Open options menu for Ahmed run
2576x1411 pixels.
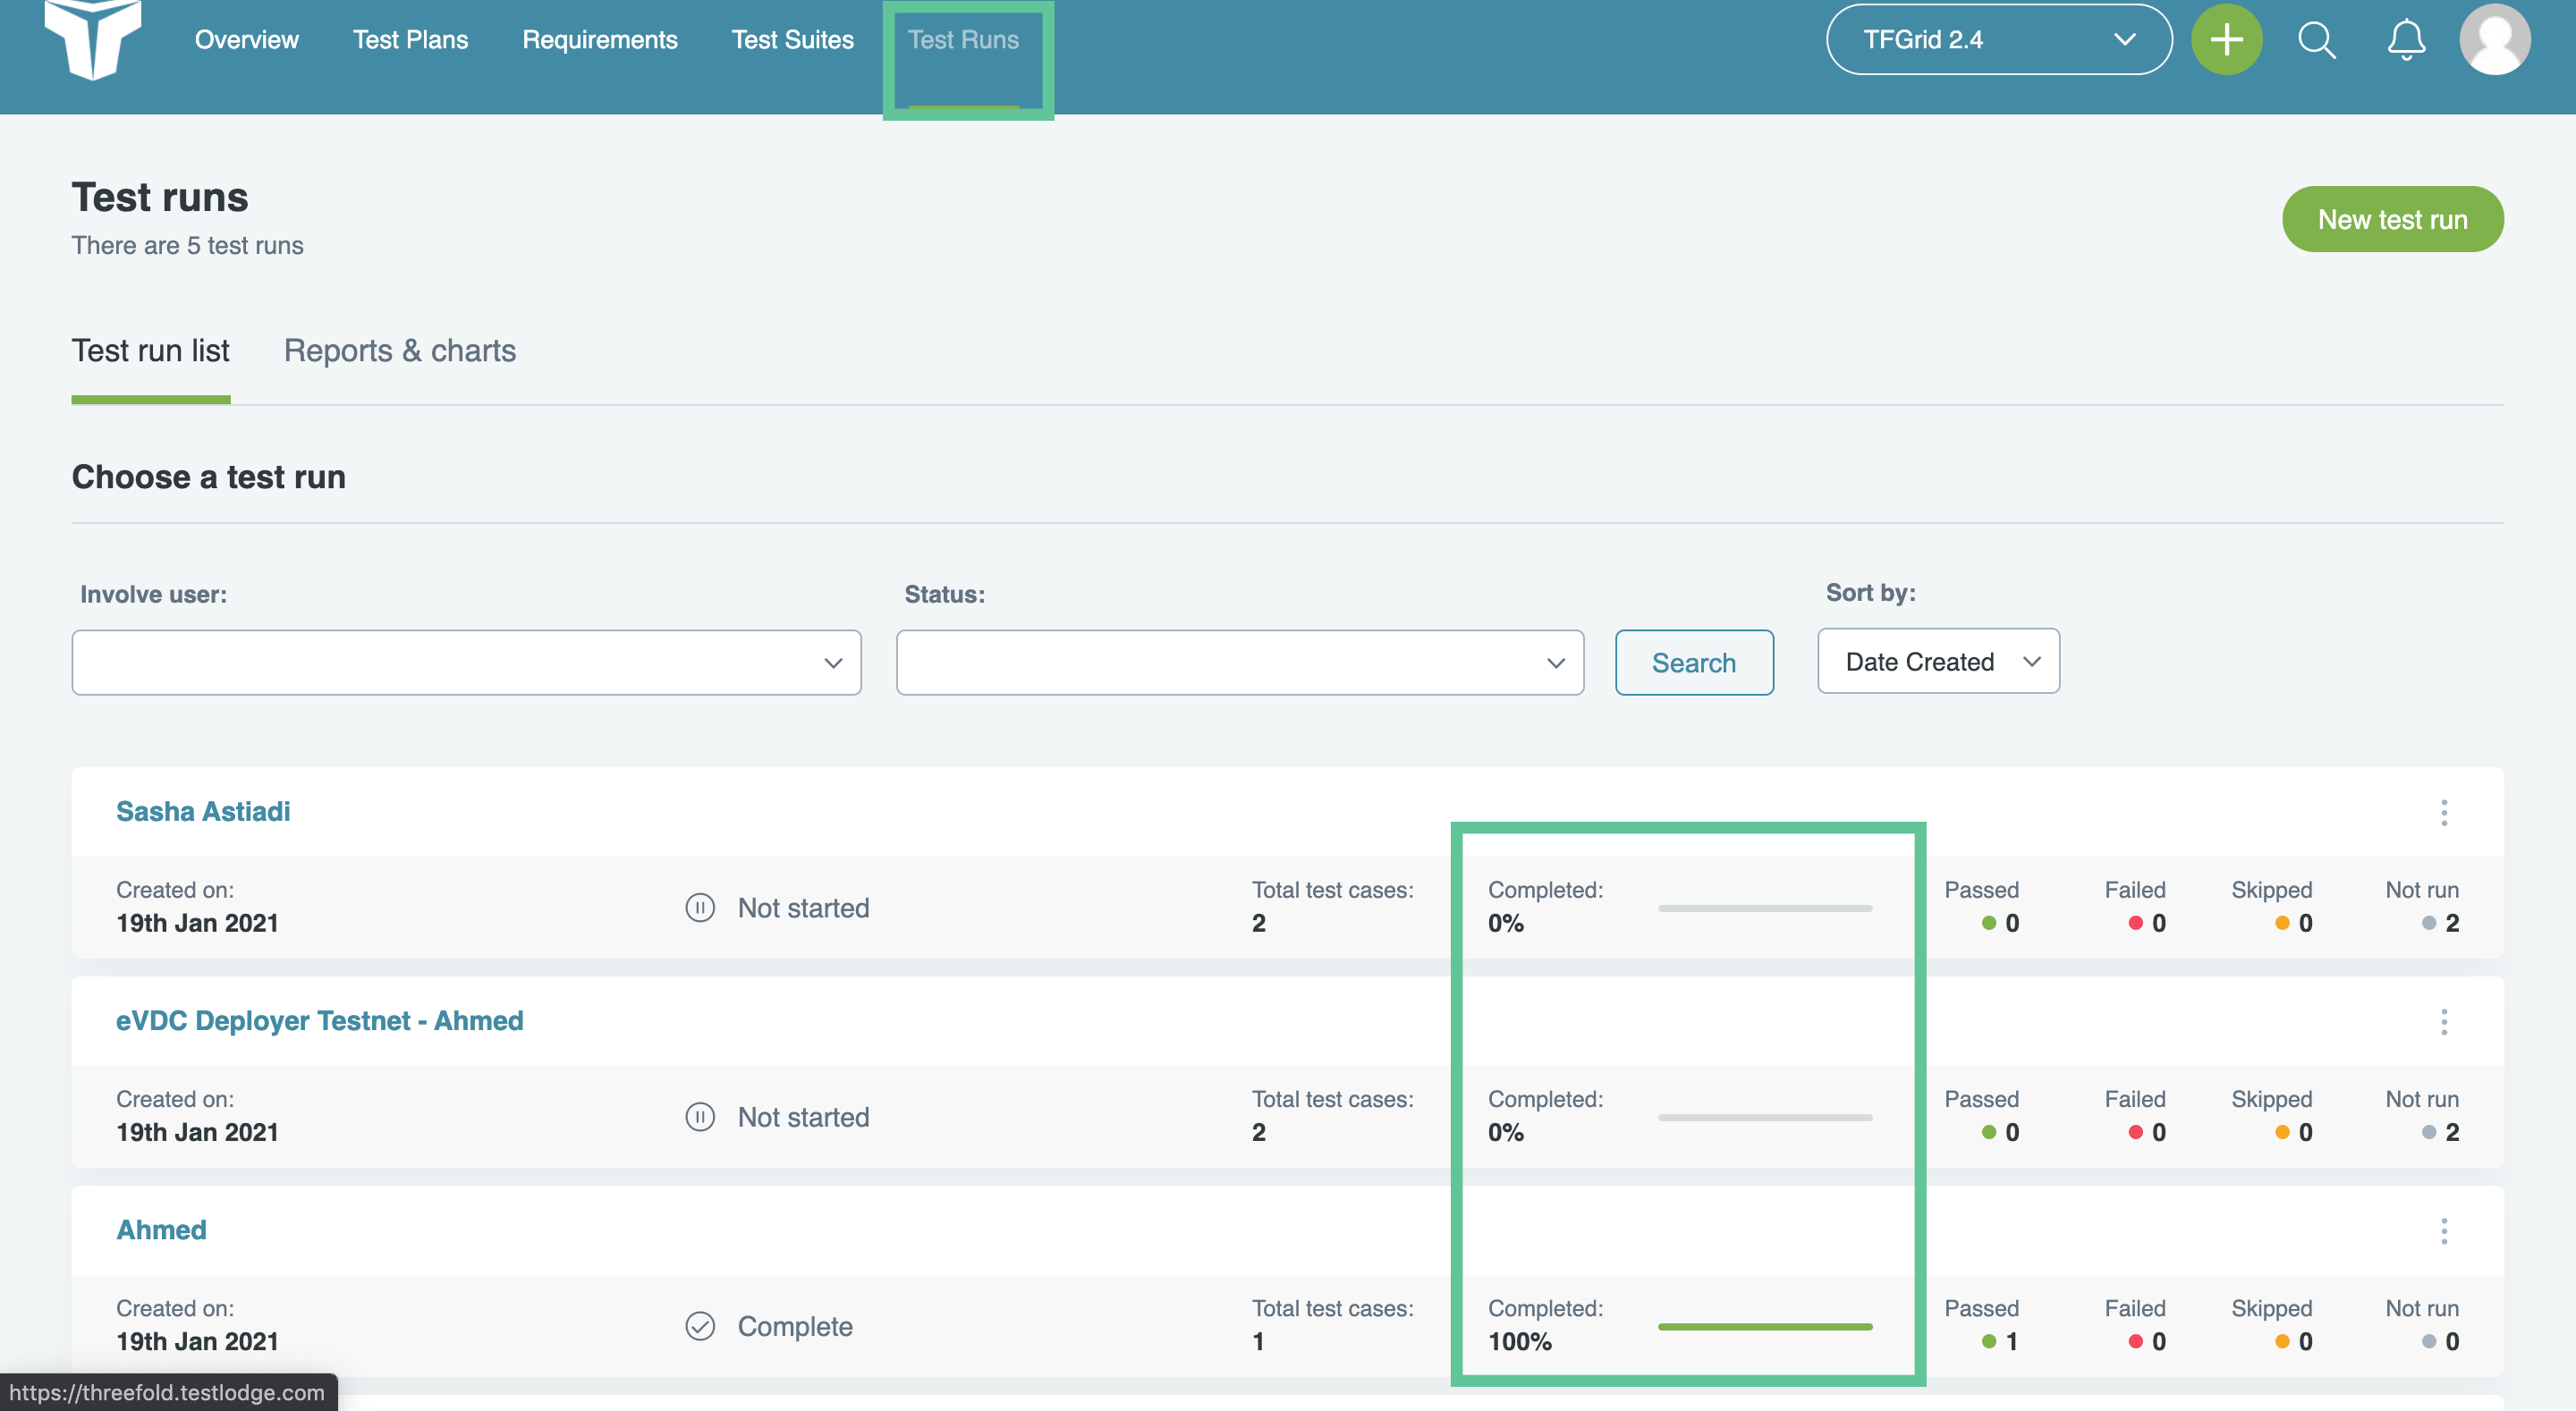pyautogui.click(x=2444, y=1230)
